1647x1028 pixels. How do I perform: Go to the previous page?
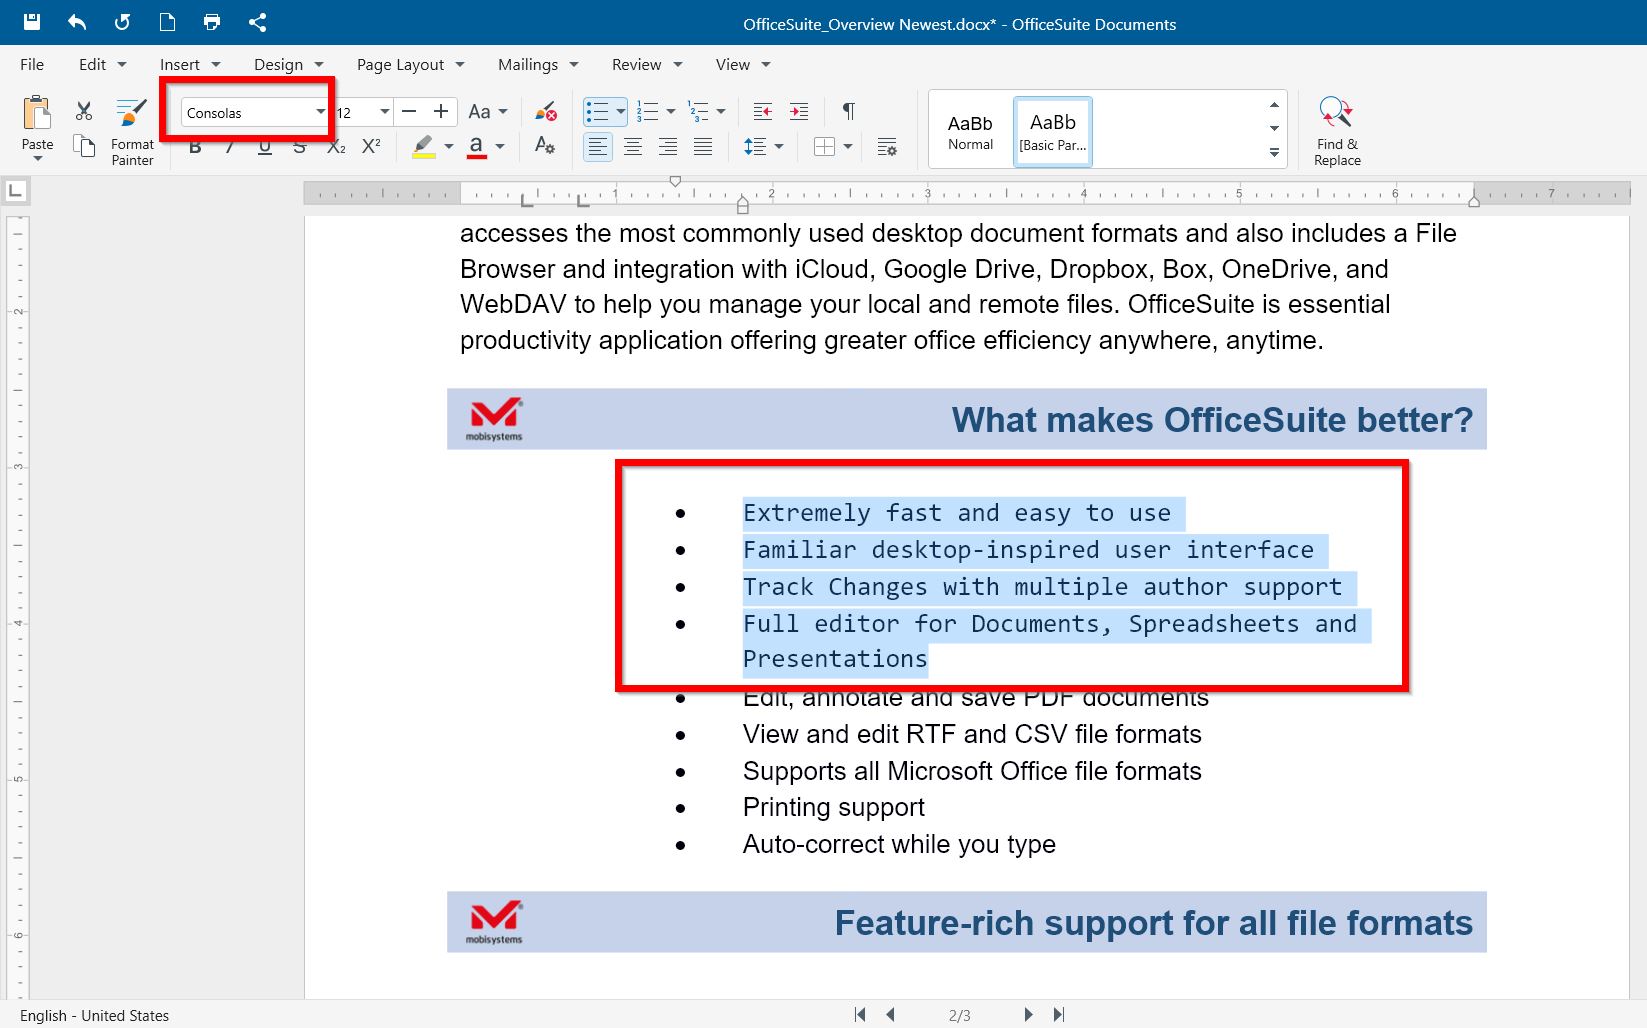point(890,1014)
